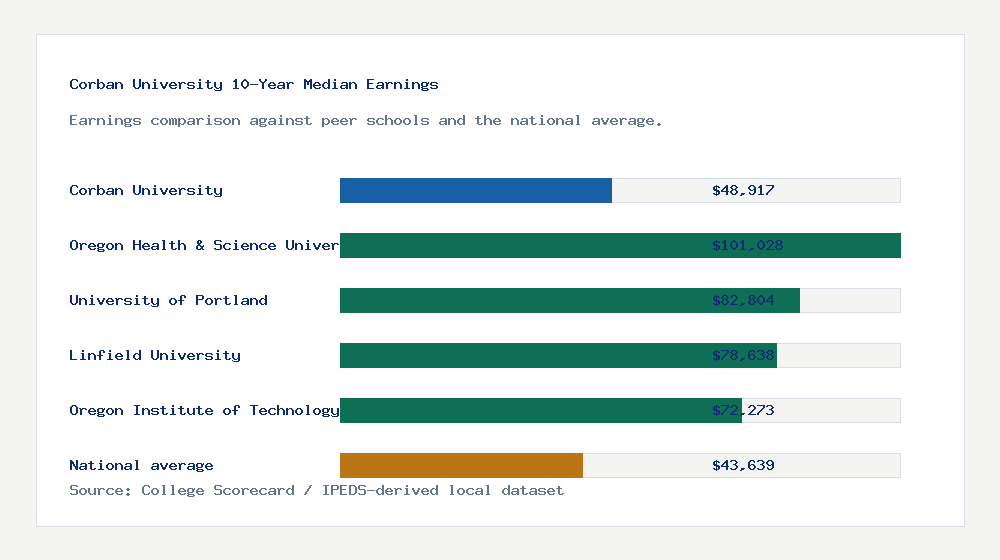
Task: Select the Corban University row label
Action: 146,190
